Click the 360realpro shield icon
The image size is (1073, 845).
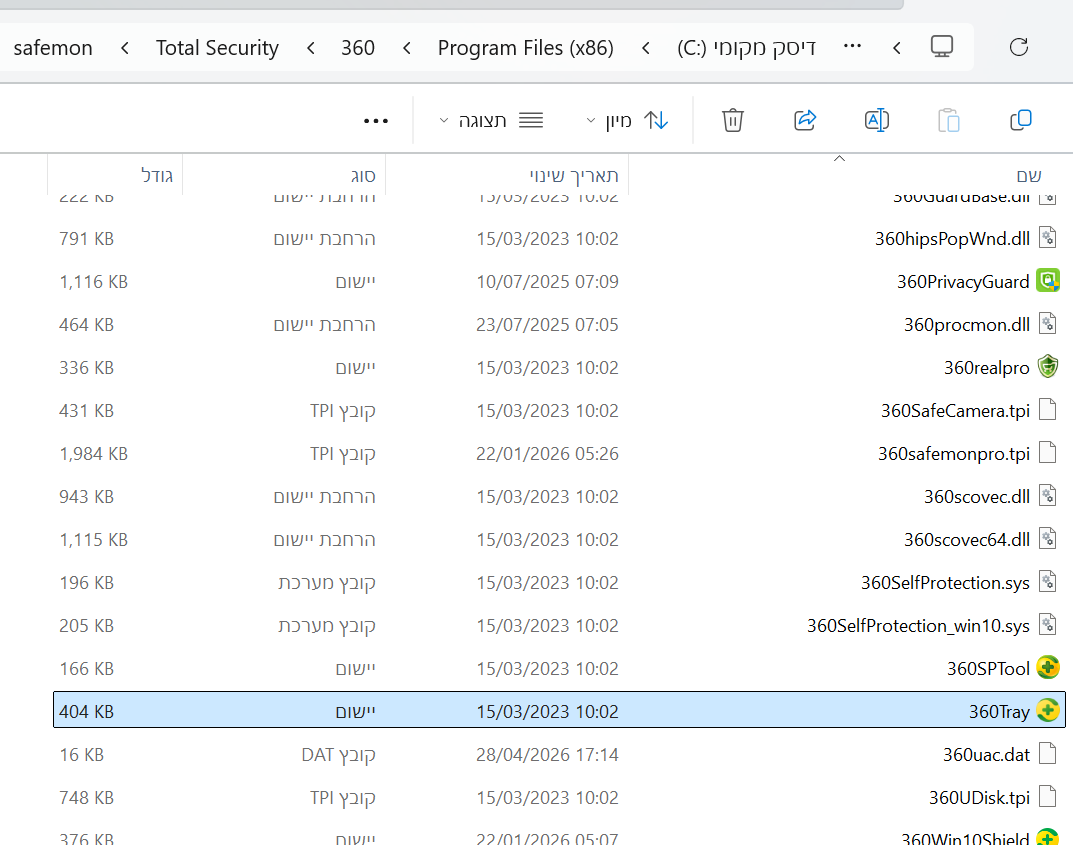(1047, 367)
